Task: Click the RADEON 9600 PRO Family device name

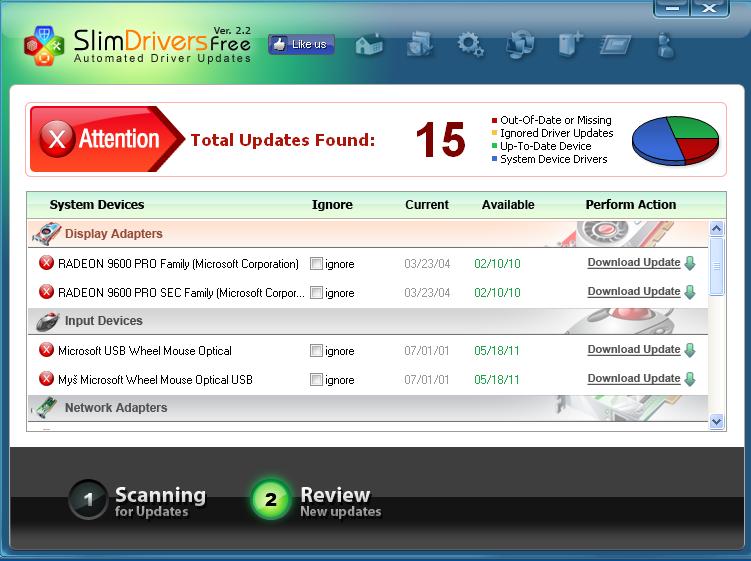Action: point(178,264)
